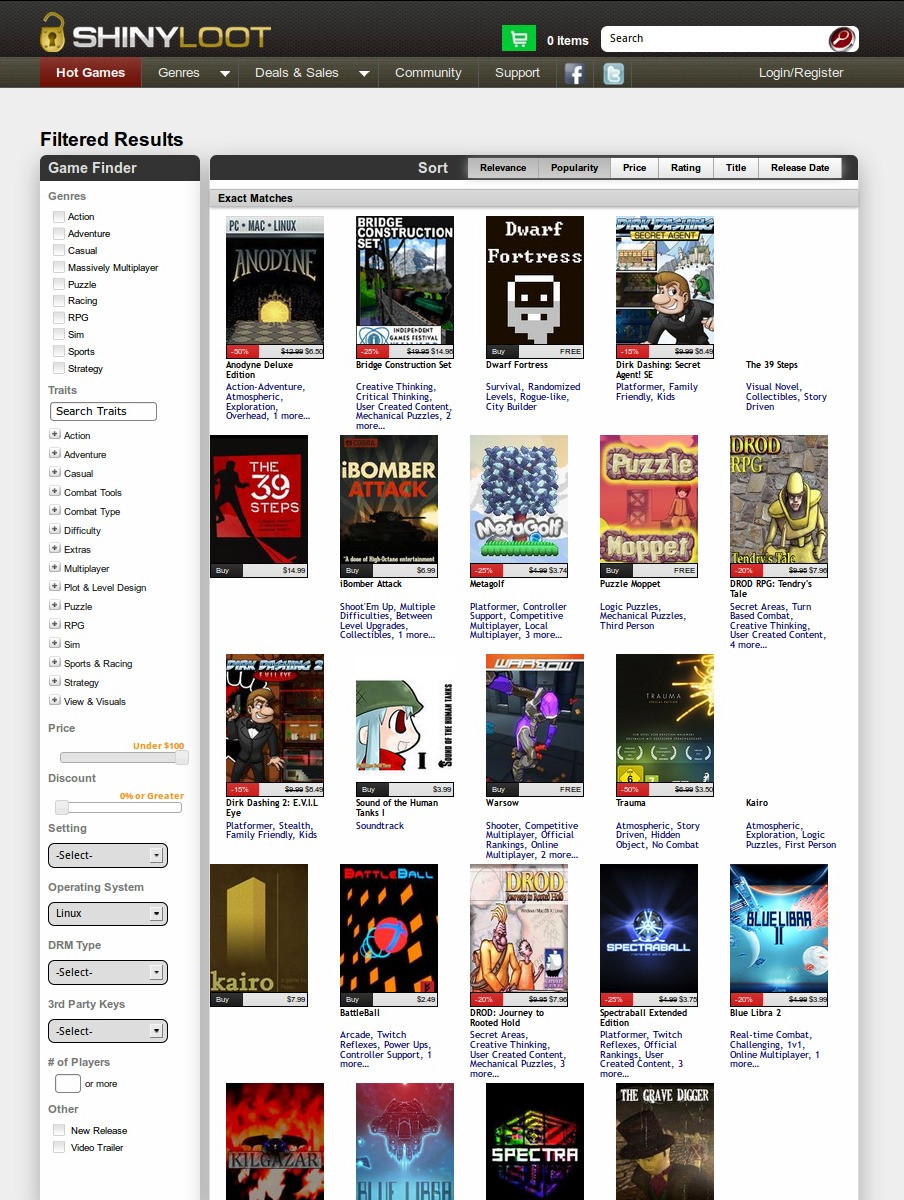Click Buy button under Dwarf Fortress
Screen dimensions: 904x1200
pos(503,352)
